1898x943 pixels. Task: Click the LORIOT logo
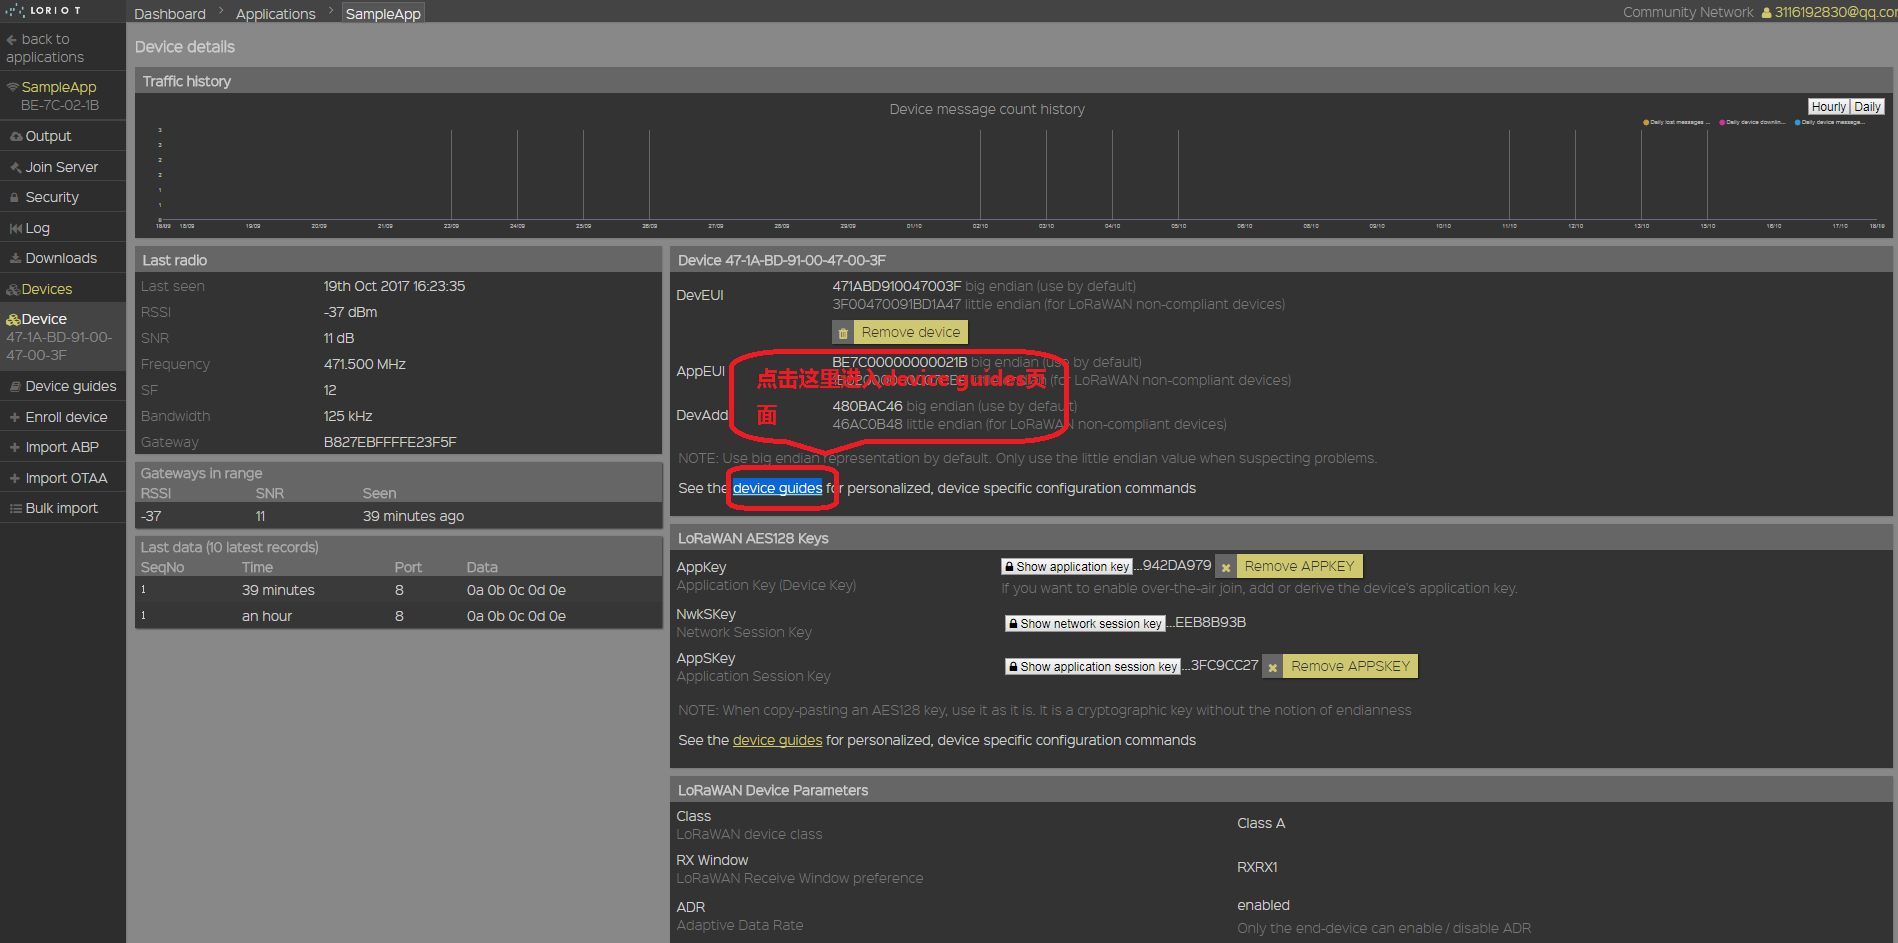point(43,10)
